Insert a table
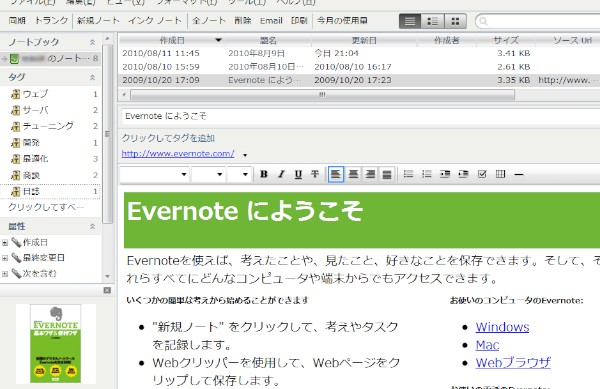Screen dimensions: 600x389 click(501, 174)
